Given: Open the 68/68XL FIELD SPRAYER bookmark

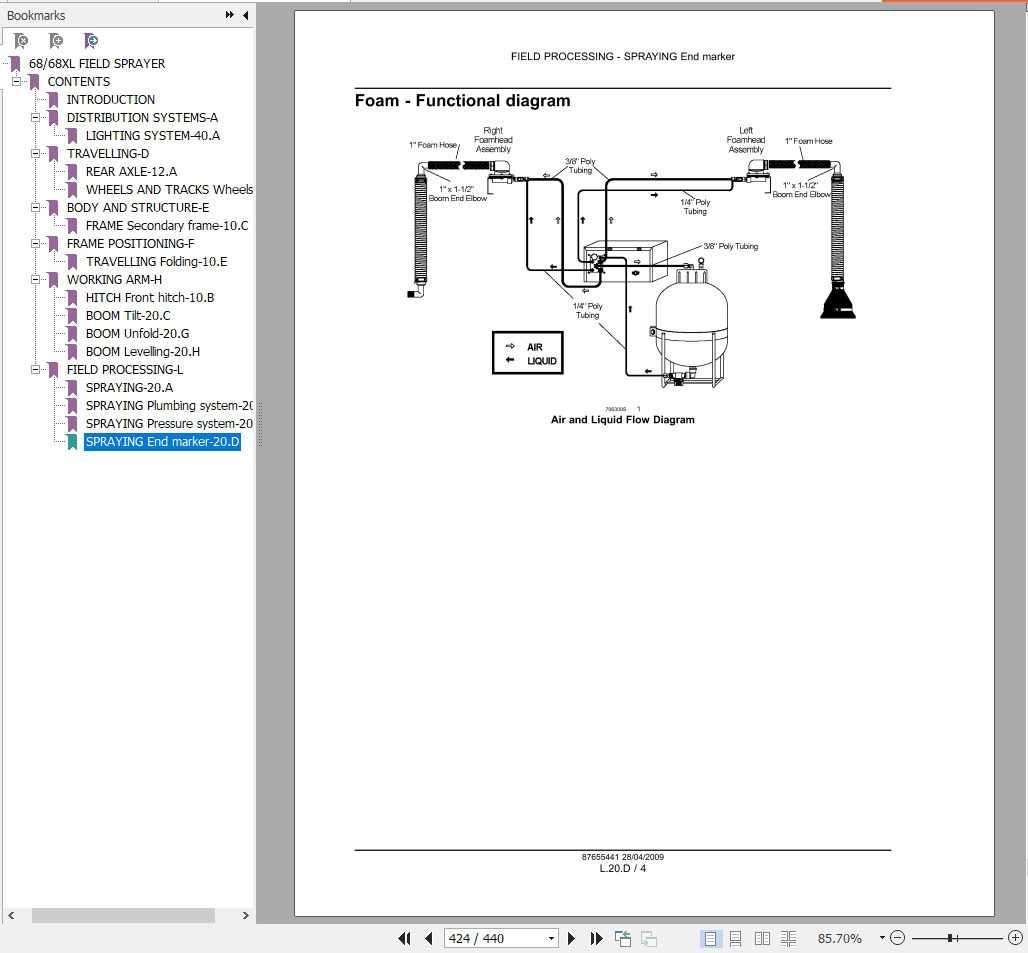Looking at the screenshot, I should click(96, 64).
